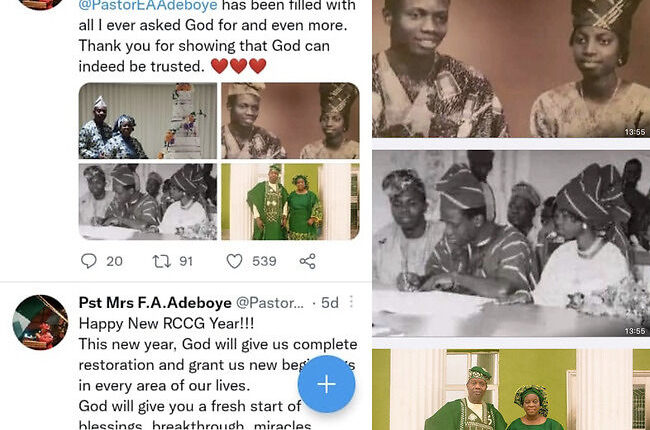Viewport: 650px width, 430px height.
Task: Like the tweet via the heart icon
Action: point(234,261)
